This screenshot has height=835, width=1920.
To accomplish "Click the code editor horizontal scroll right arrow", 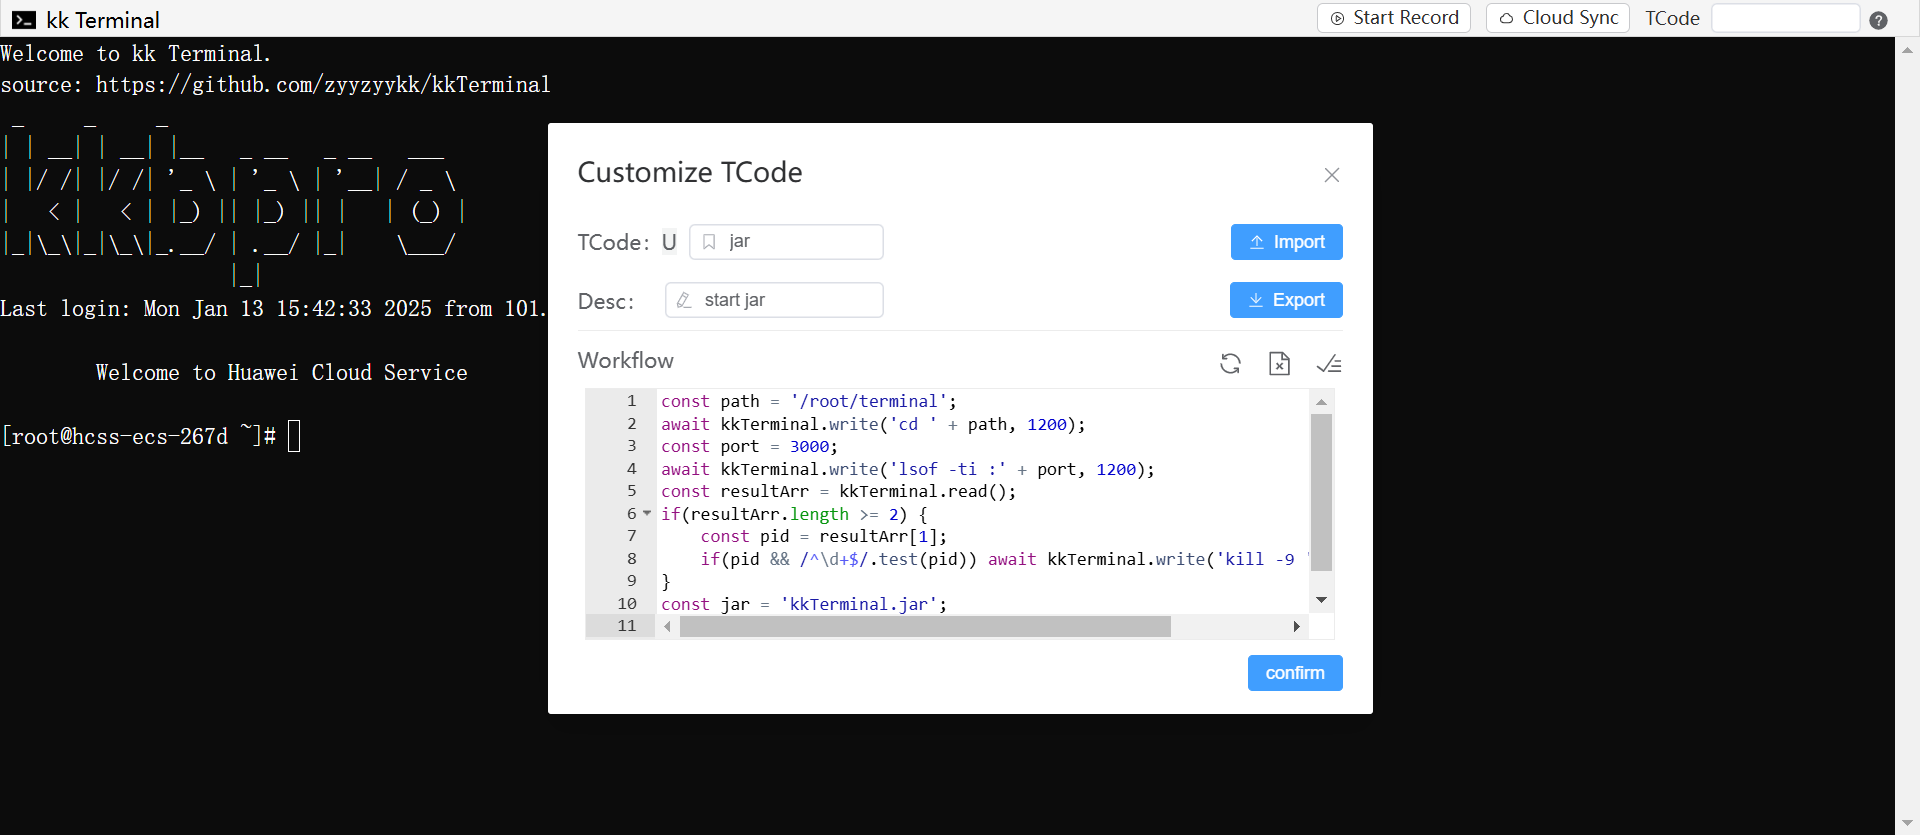I will point(1296,627).
